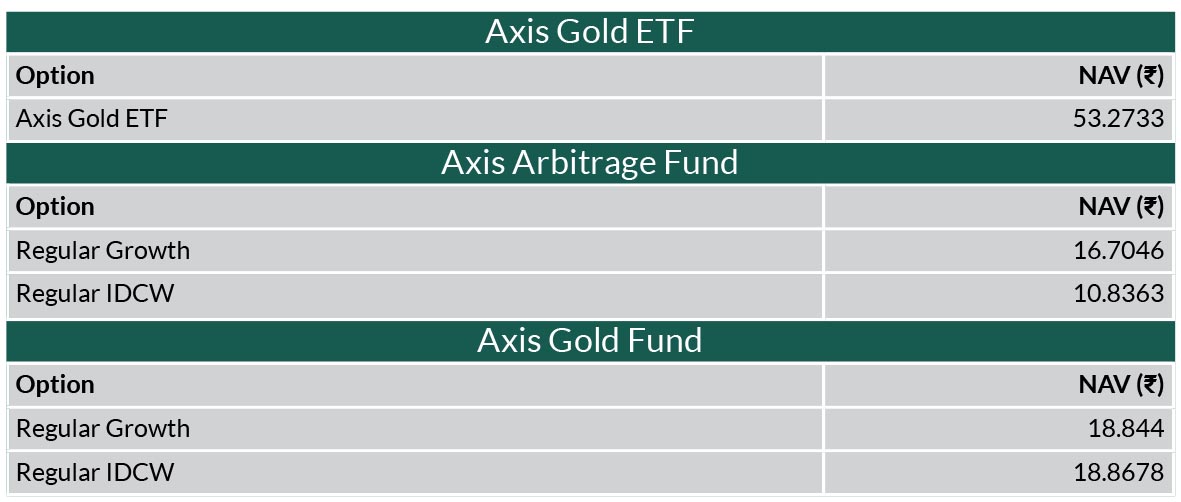Screen dimensions: 1181x502
Task: Click NAV value 10.8363
Action: click(x=1118, y=294)
